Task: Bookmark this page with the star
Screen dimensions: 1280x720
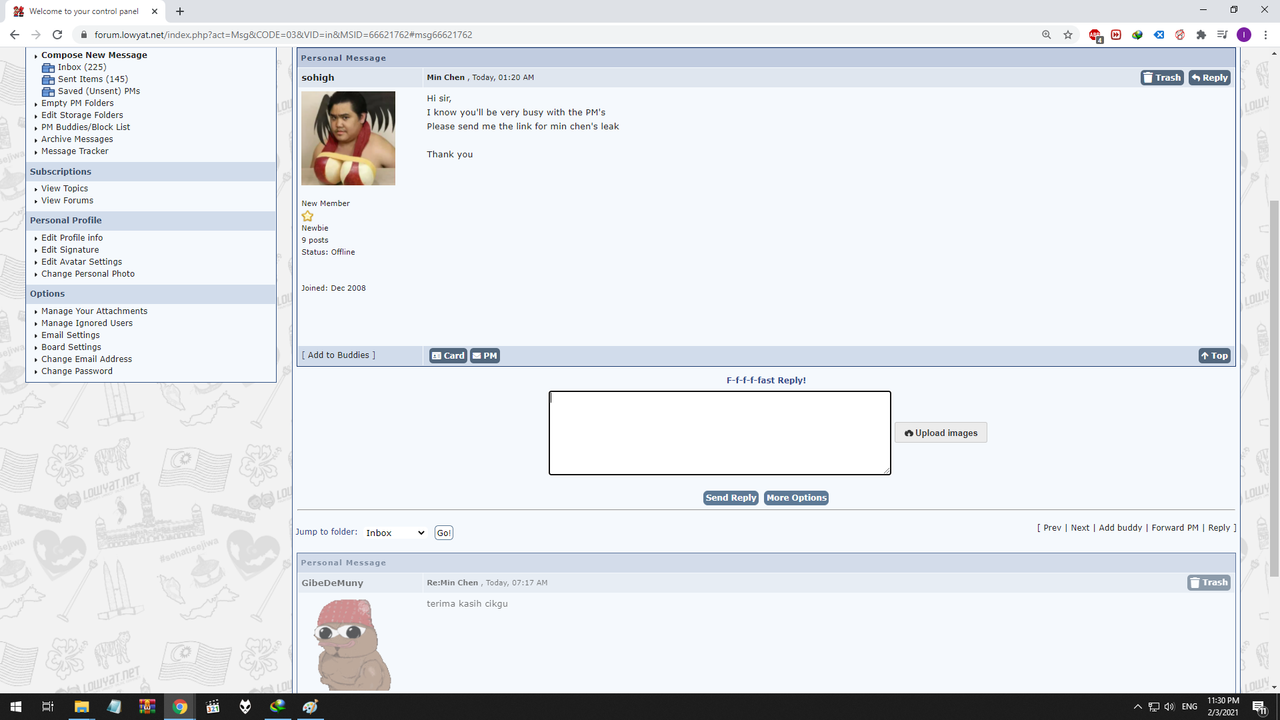Action: (1068, 35)
